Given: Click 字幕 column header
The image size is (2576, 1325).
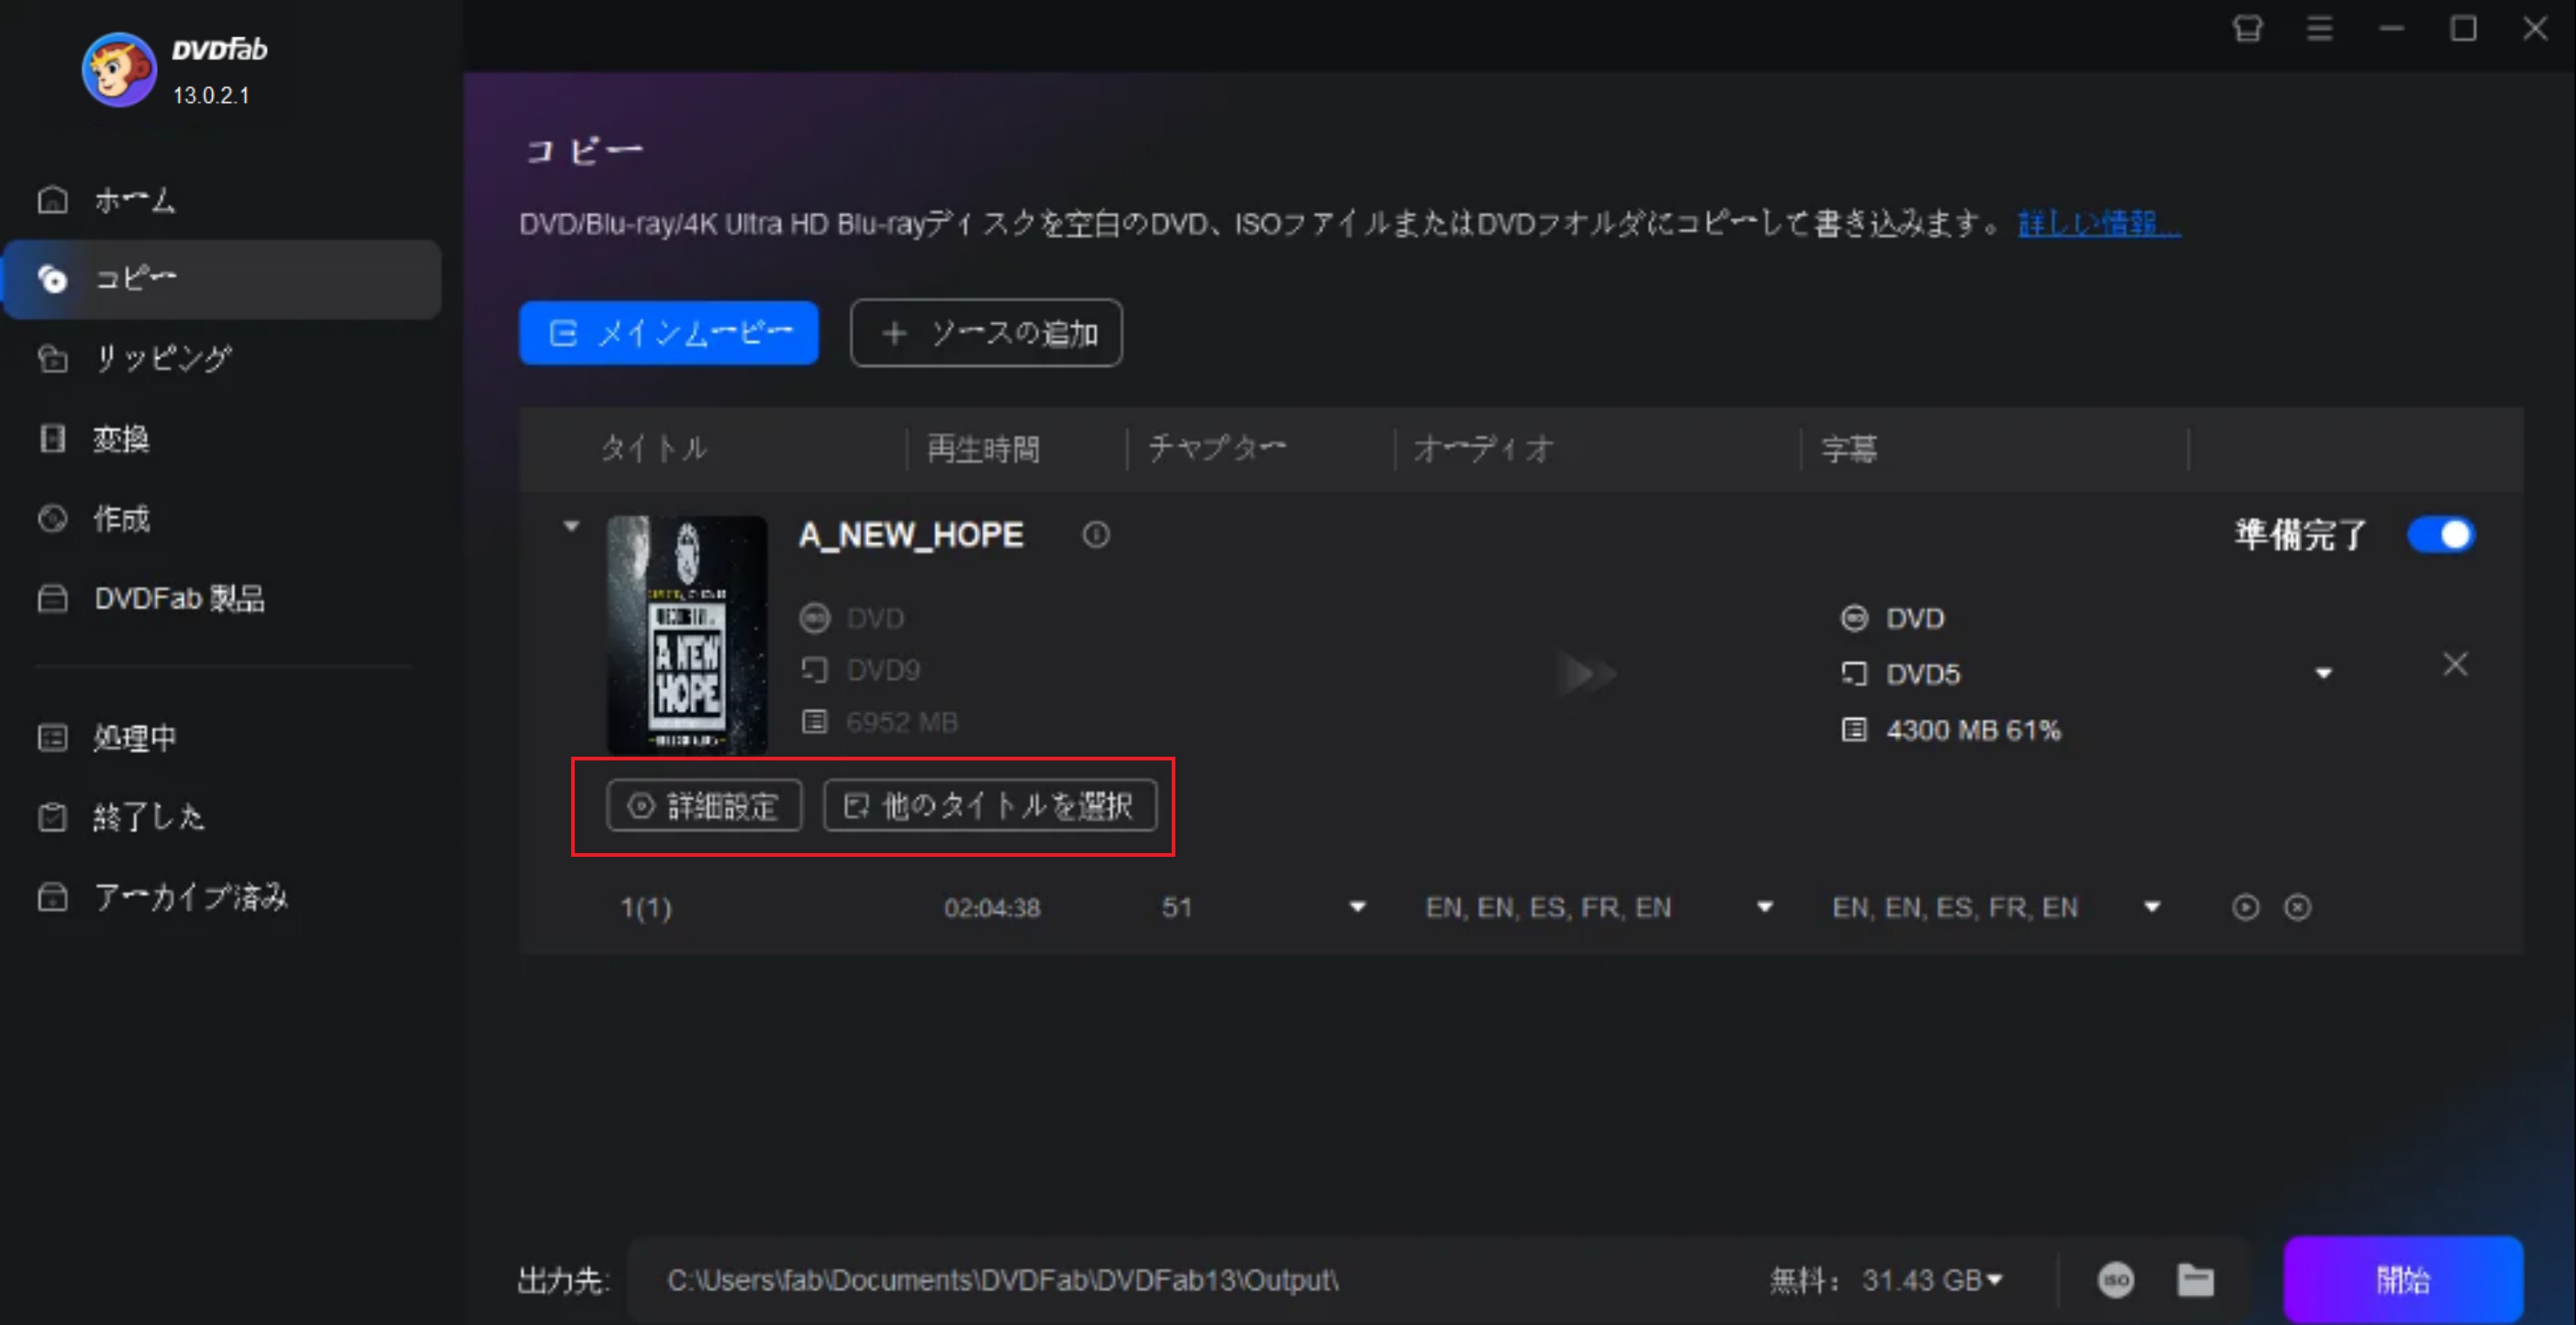Looking at the screenshot, I should click(x=1849, y=448).
